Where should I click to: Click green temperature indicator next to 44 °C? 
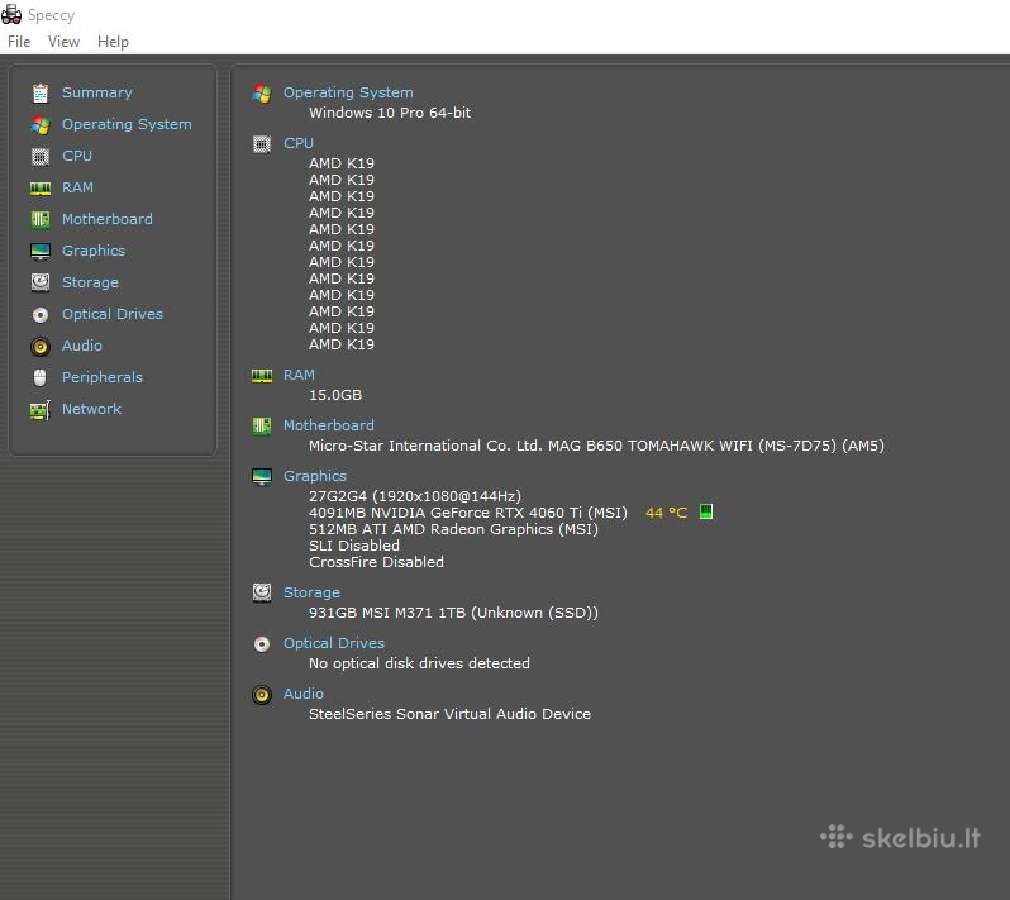[706, 512]
